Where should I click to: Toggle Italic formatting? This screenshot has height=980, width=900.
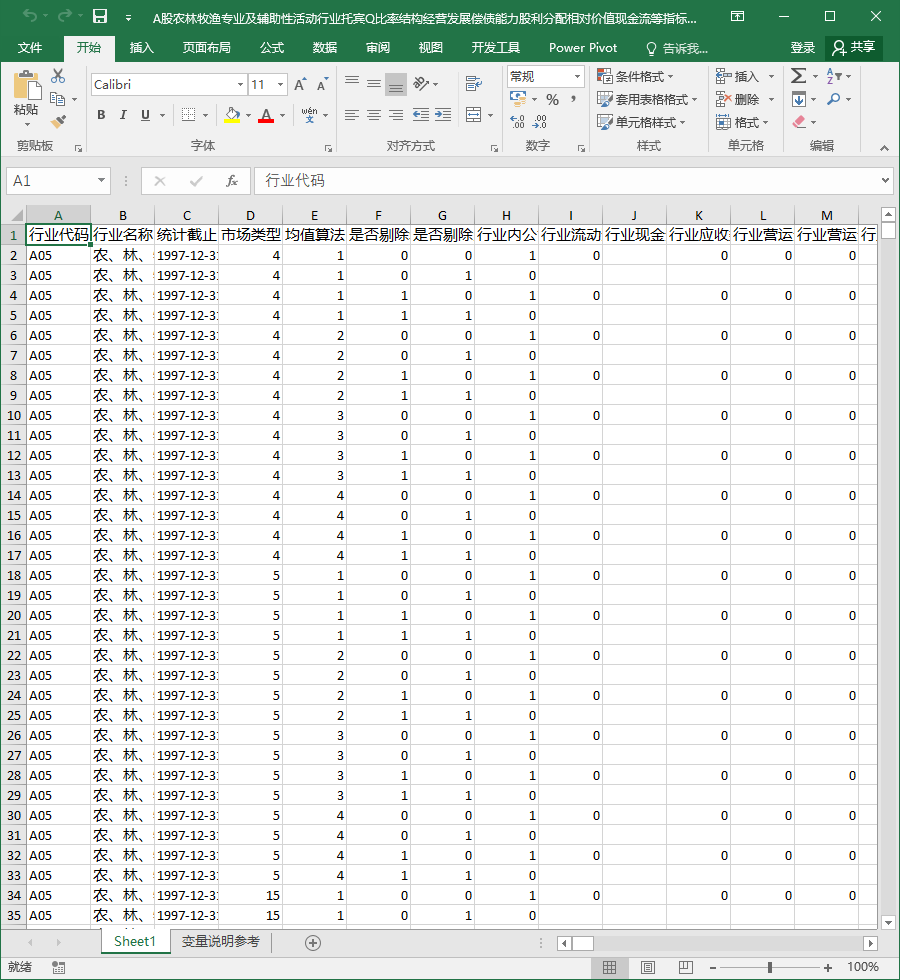point(123,114)
